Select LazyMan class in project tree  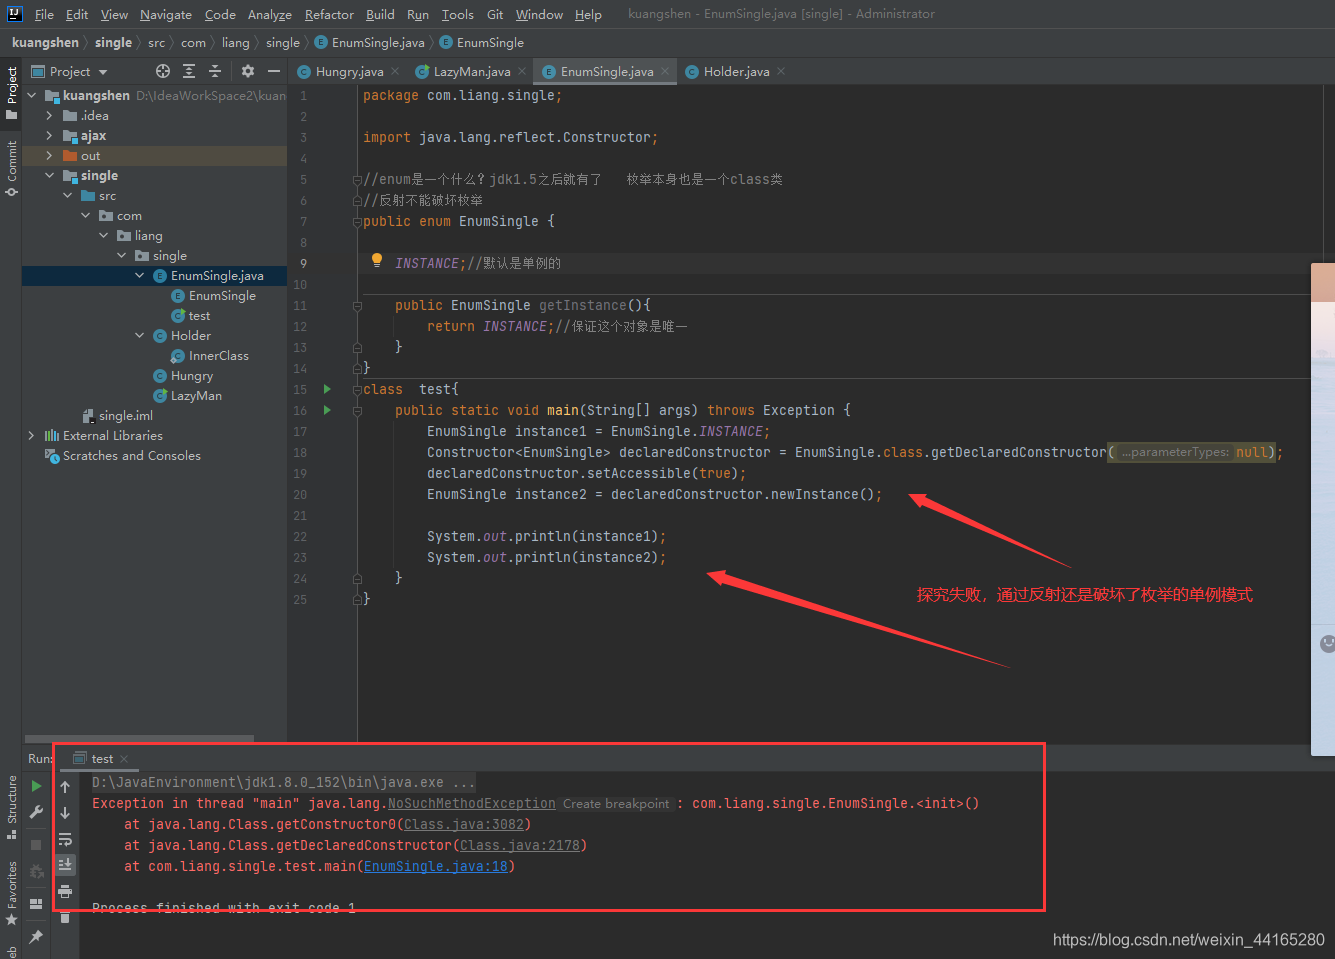click(196, 395)
